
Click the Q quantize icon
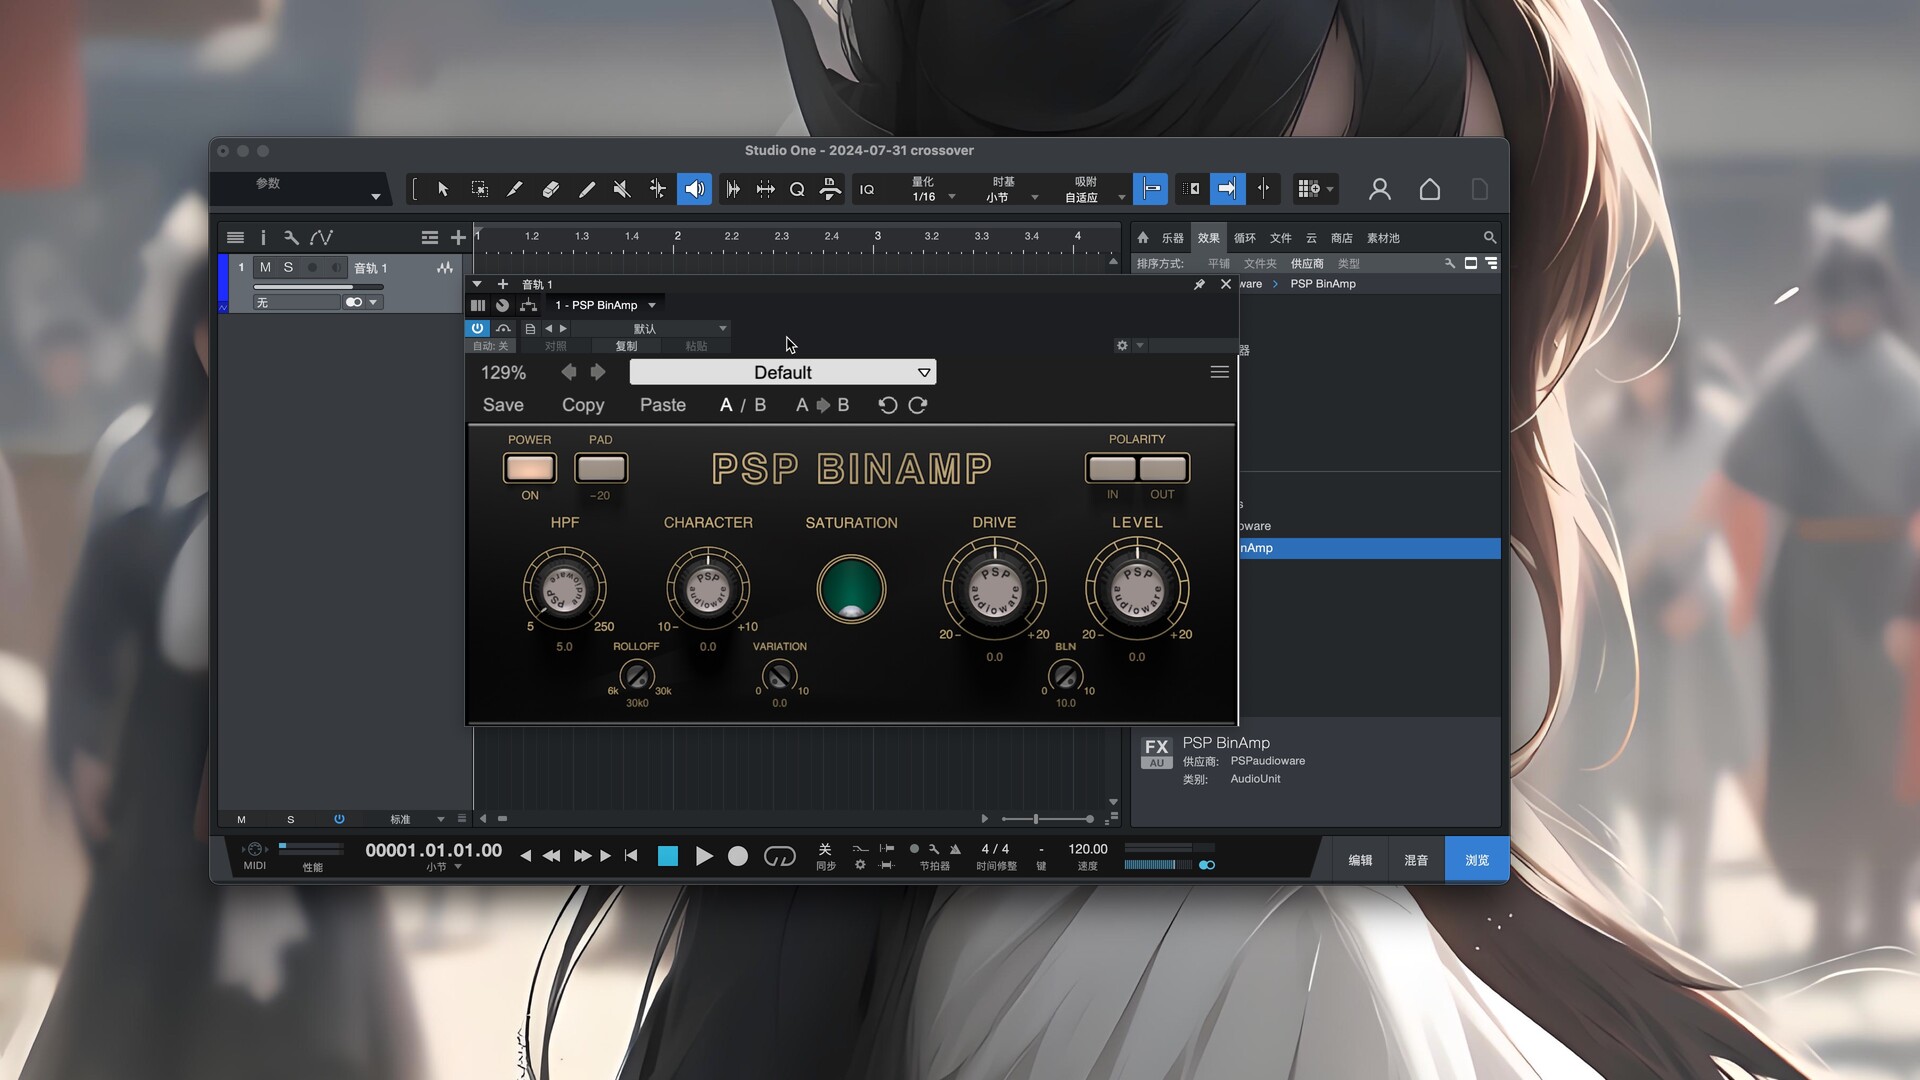click(x=797, y=189)
